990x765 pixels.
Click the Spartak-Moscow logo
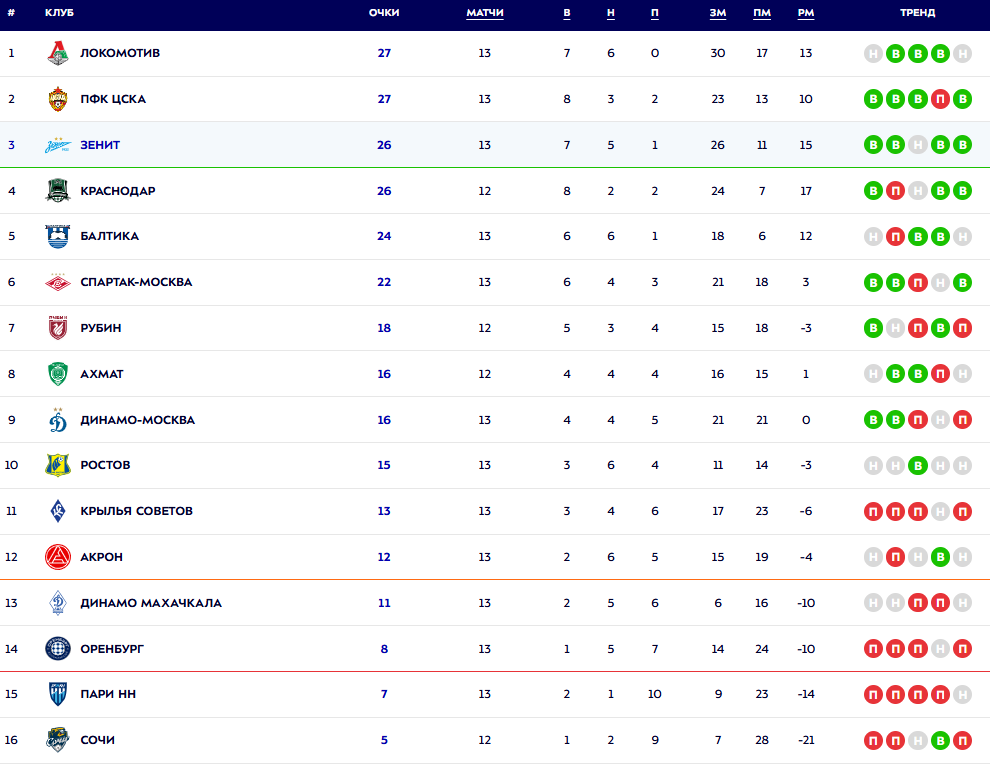[58, 282]
